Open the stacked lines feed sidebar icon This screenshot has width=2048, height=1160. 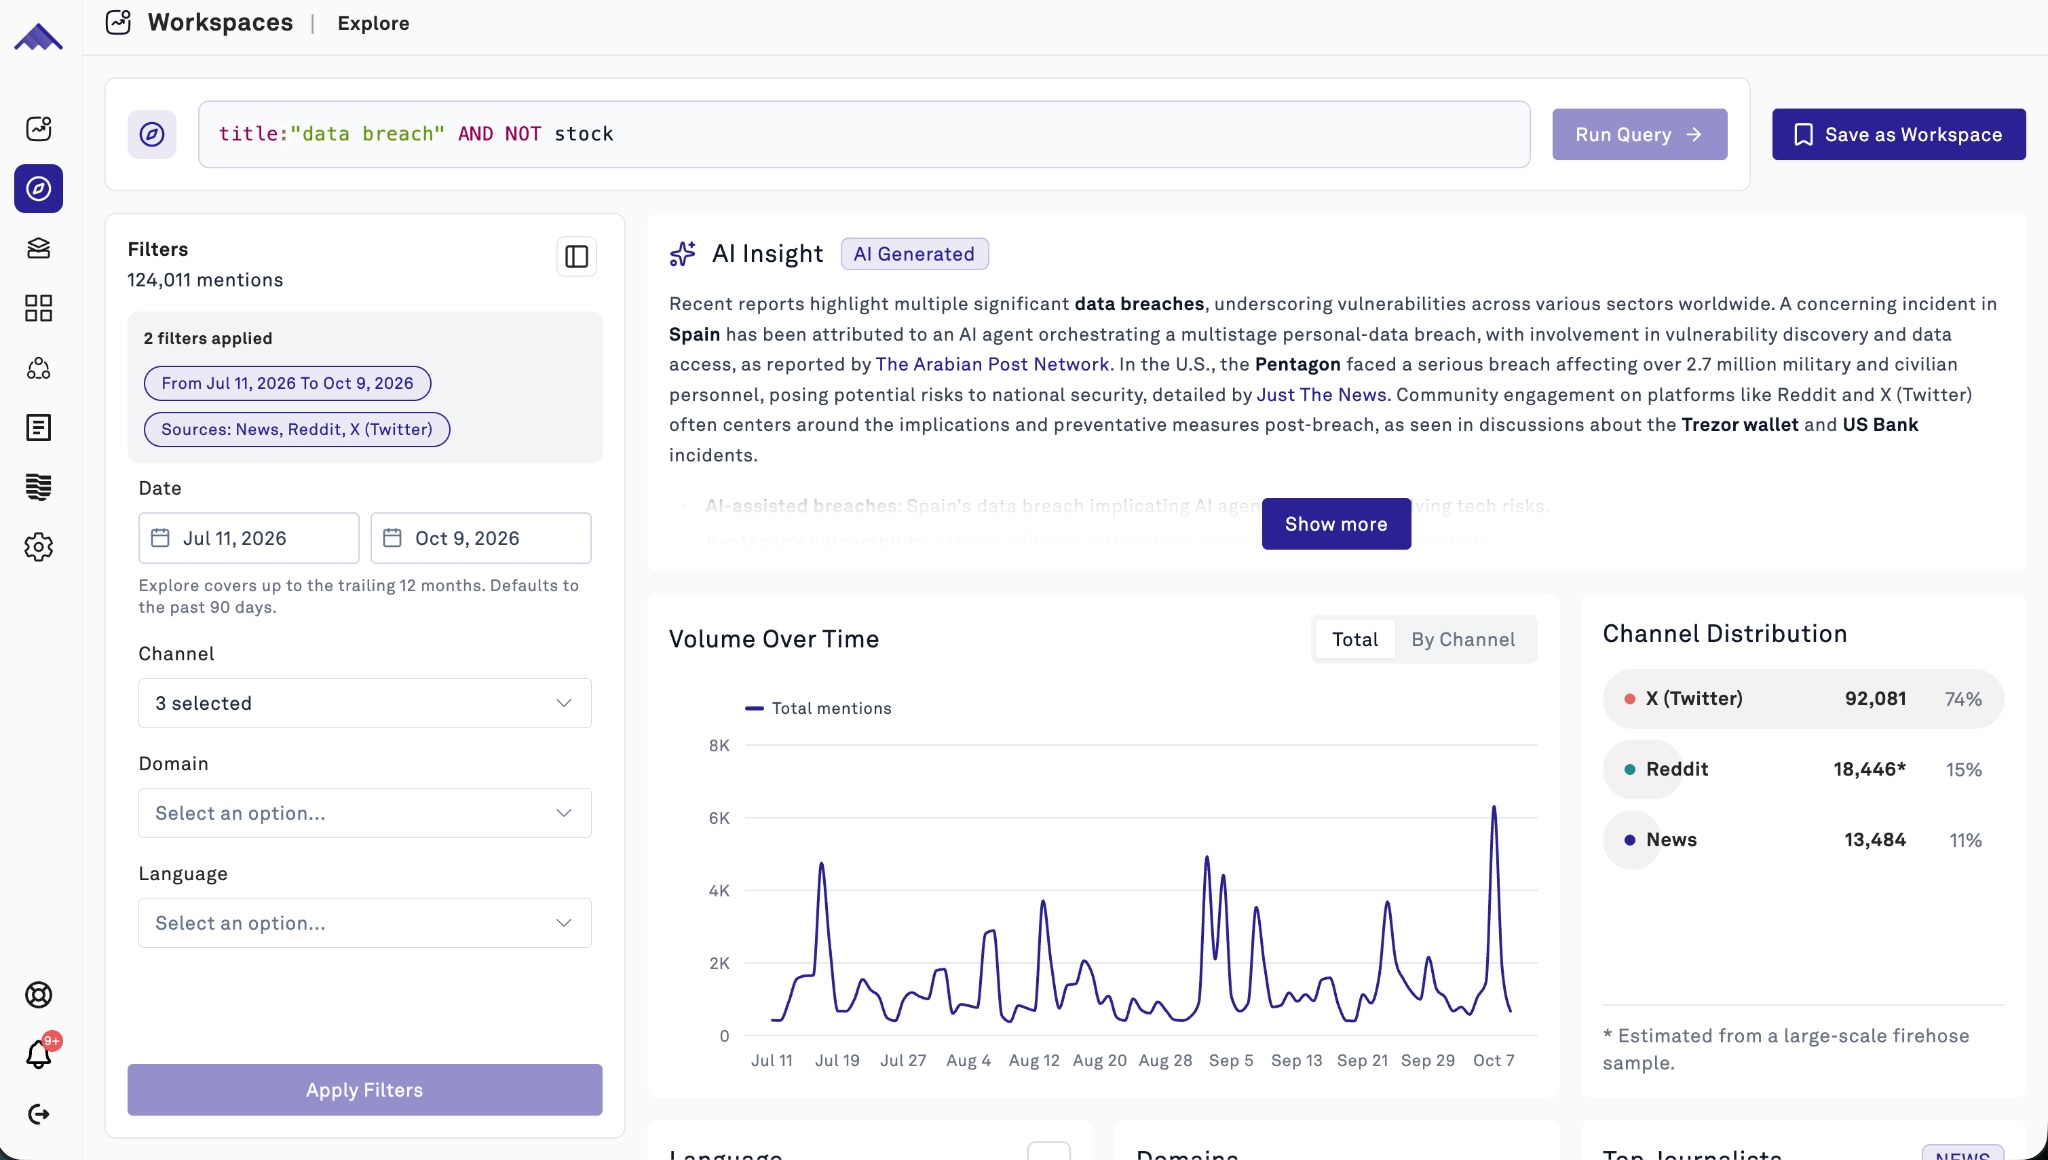point(38,487)
